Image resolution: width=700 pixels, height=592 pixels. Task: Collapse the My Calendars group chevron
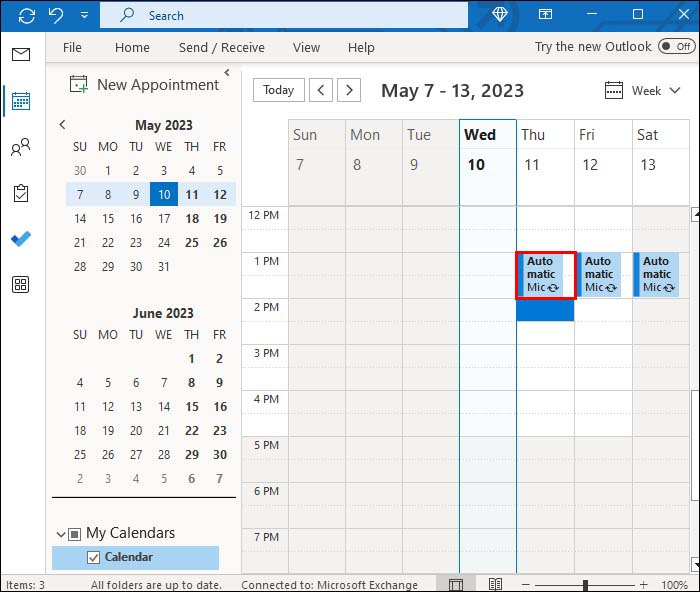pyautogui.click(x=61, y=534)
